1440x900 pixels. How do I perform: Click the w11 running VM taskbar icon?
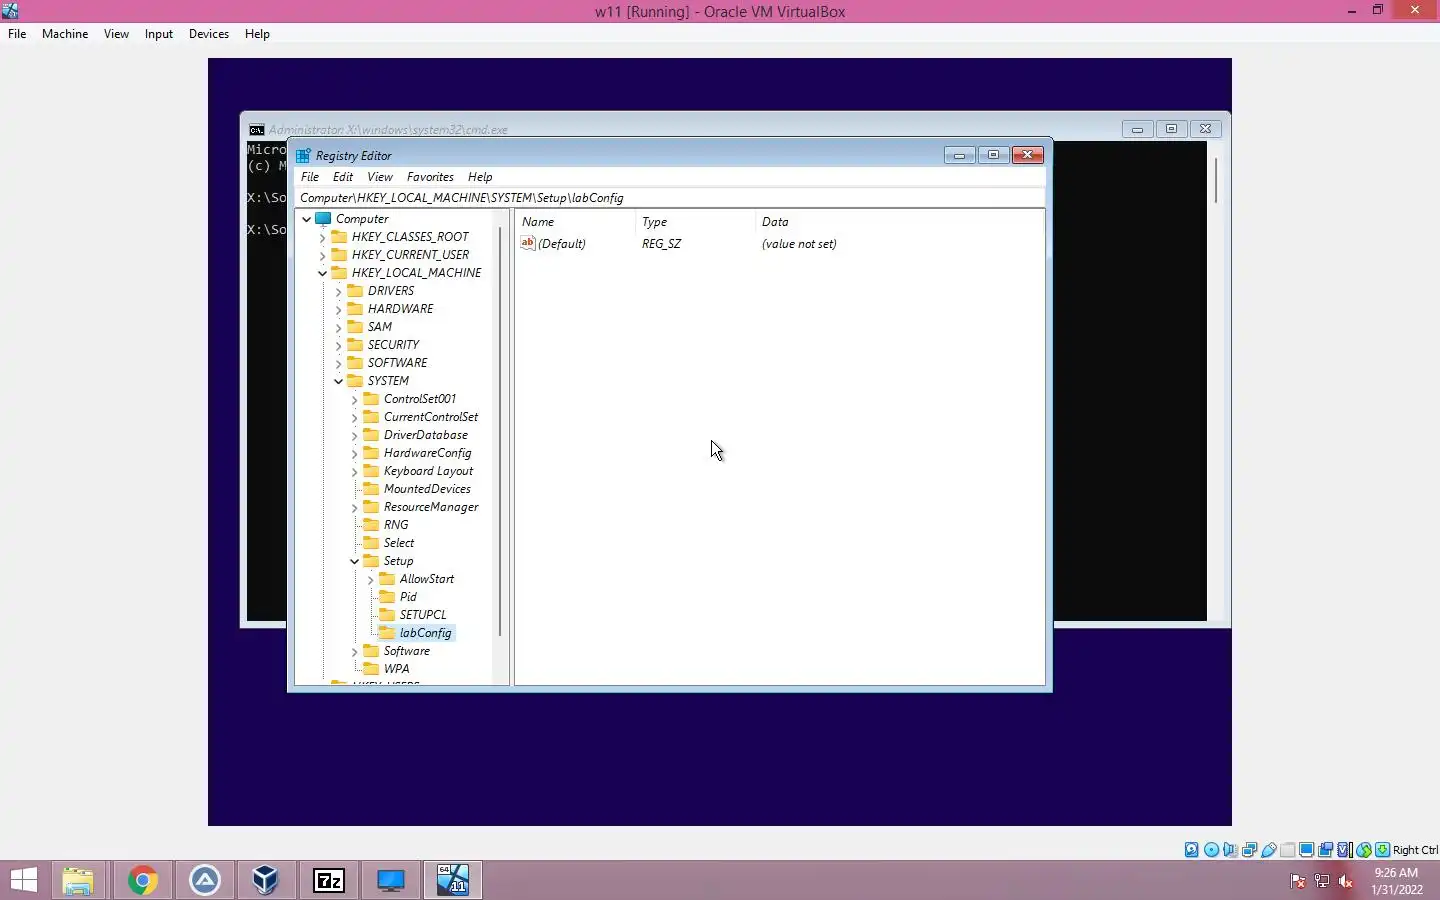[x=453, y=880]
